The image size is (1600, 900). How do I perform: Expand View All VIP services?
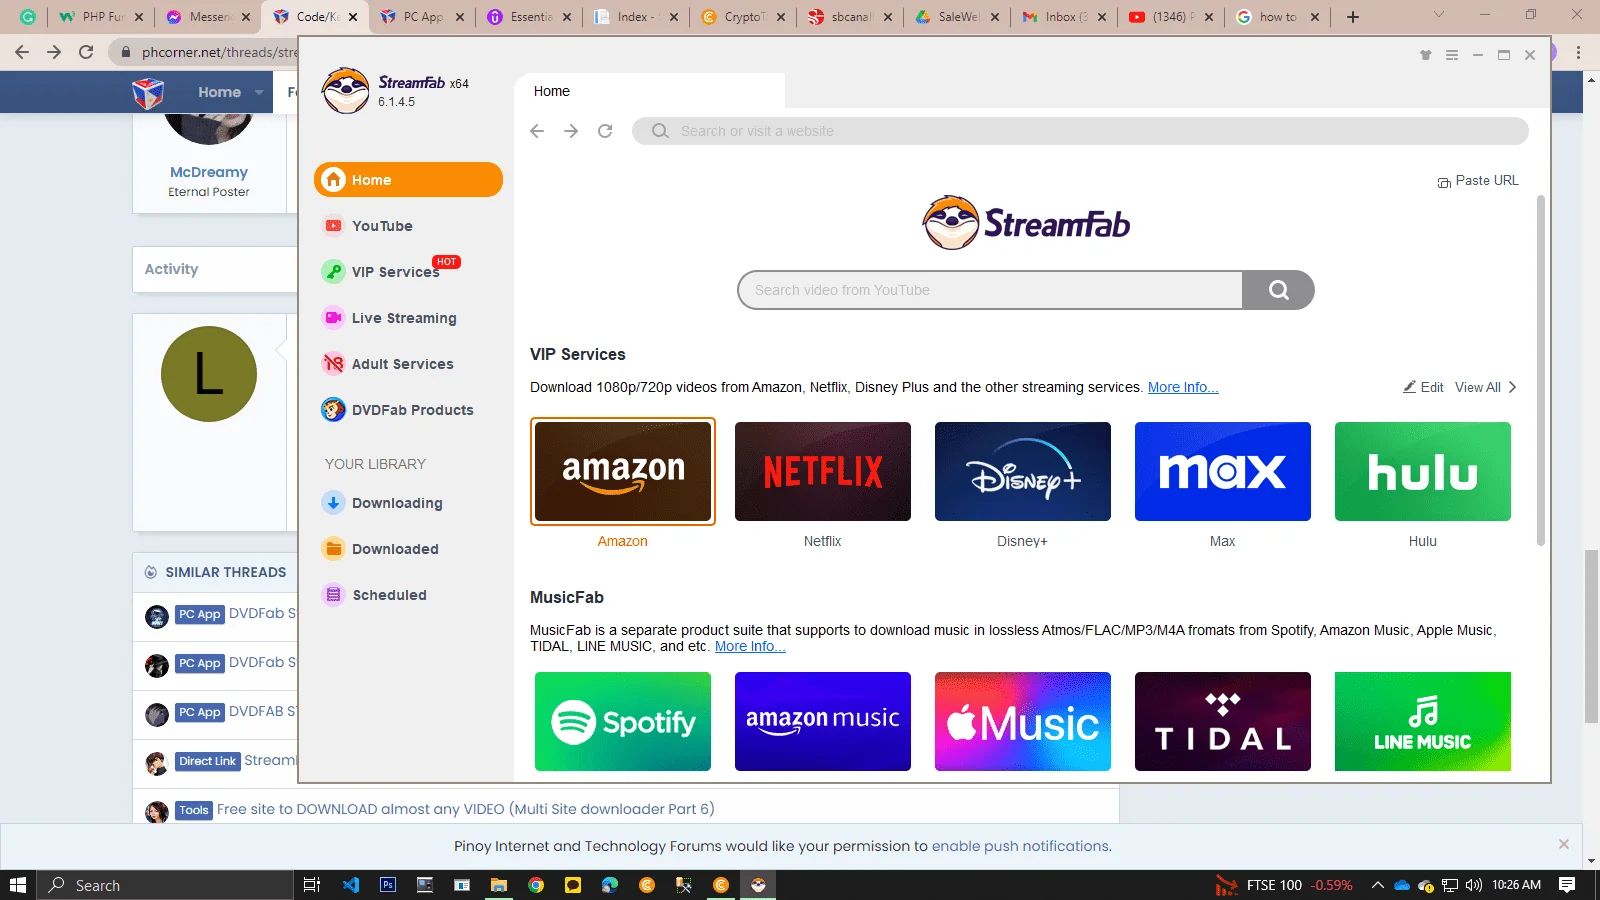(x=1486, y=387)
